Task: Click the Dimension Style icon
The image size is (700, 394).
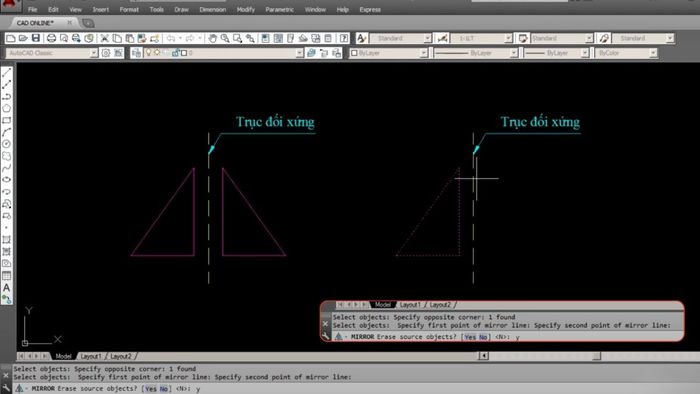Action: (x=442, y=38)
